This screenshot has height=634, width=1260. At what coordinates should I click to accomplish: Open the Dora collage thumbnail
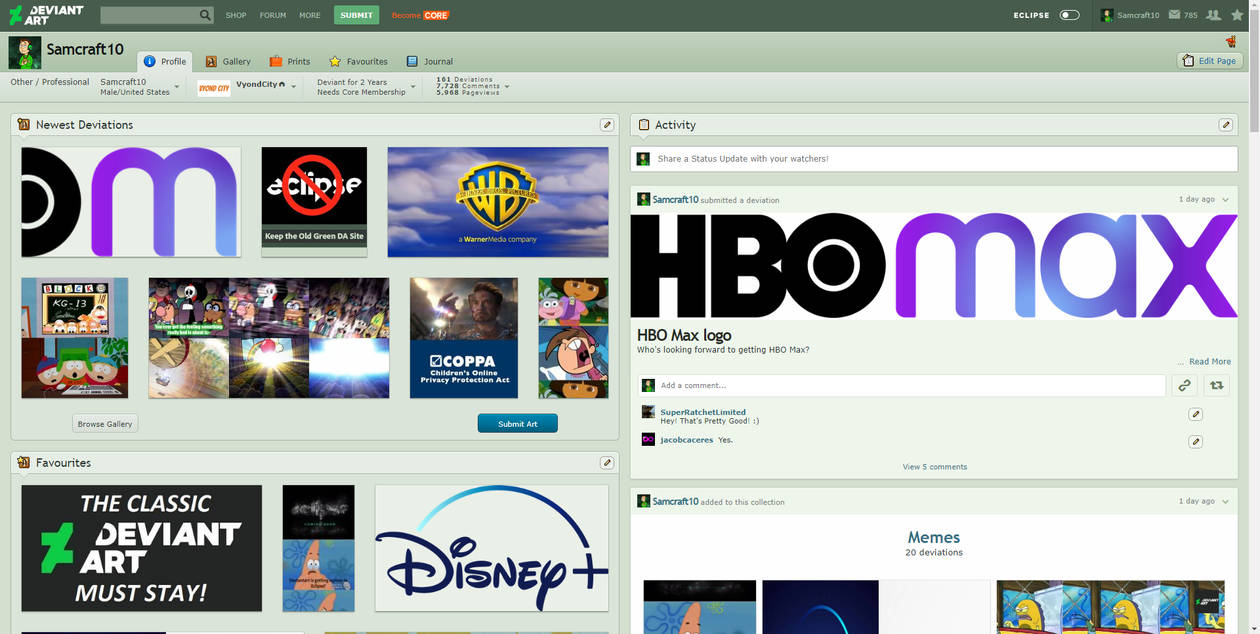point(573,338)
